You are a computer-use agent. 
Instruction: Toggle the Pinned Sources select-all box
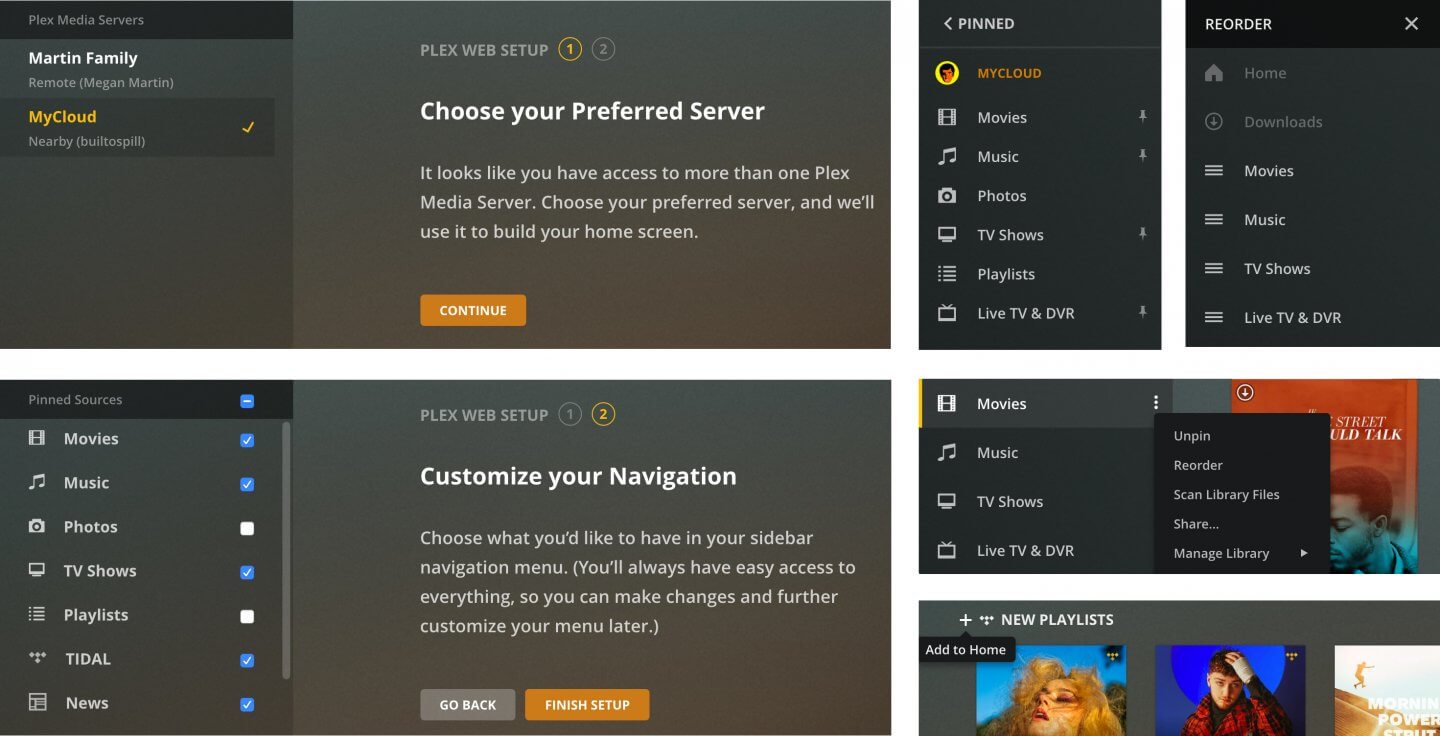point(247,401)
